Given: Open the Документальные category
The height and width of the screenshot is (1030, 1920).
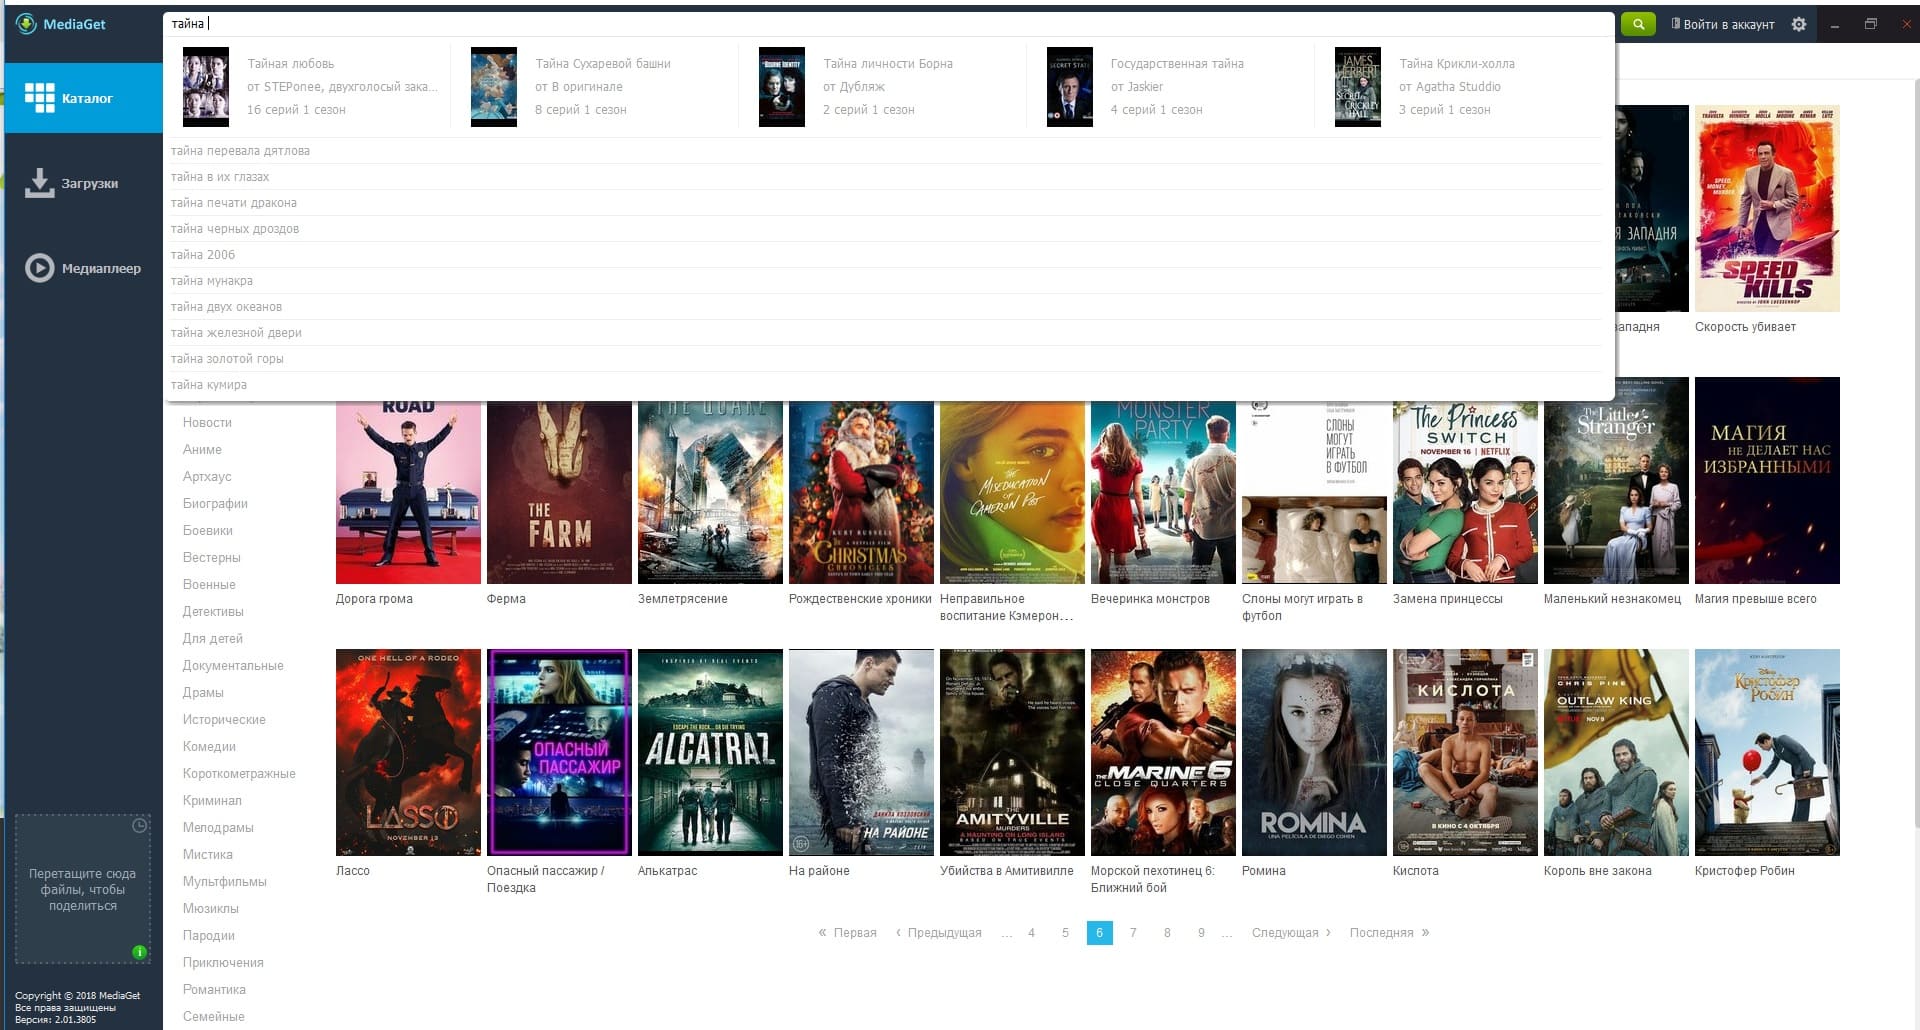Looking at the screenshot, I should tap(233, 666).
